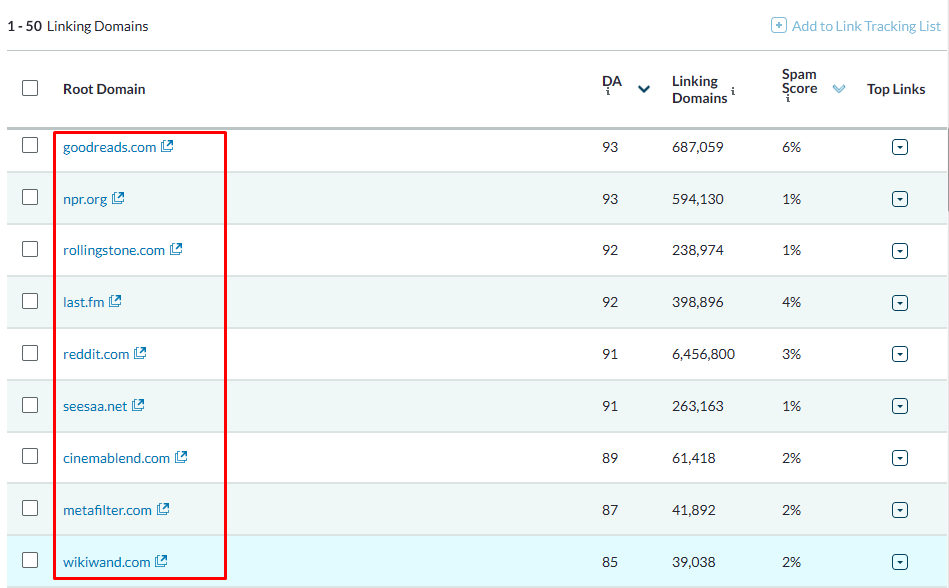The width and height of the screenshot is (949, 588).
Task: Sort by Spam Score column arrow
Action: 839,89
